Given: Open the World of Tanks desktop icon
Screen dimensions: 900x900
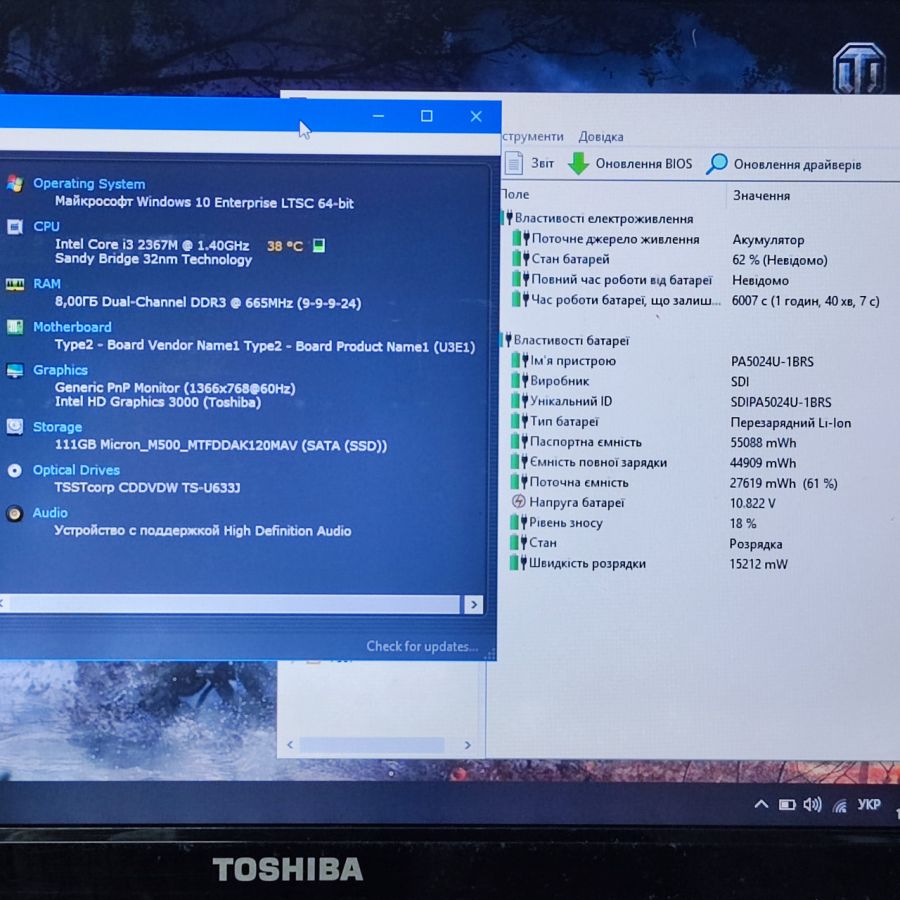Looking at the screenshot, I should (x=859, y=68).
